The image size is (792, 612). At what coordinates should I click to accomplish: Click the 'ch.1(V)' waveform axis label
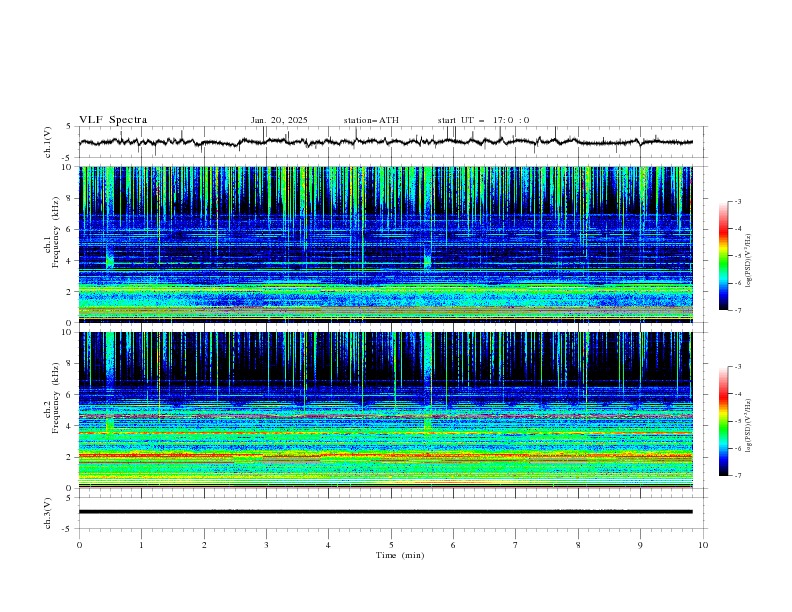48,142
